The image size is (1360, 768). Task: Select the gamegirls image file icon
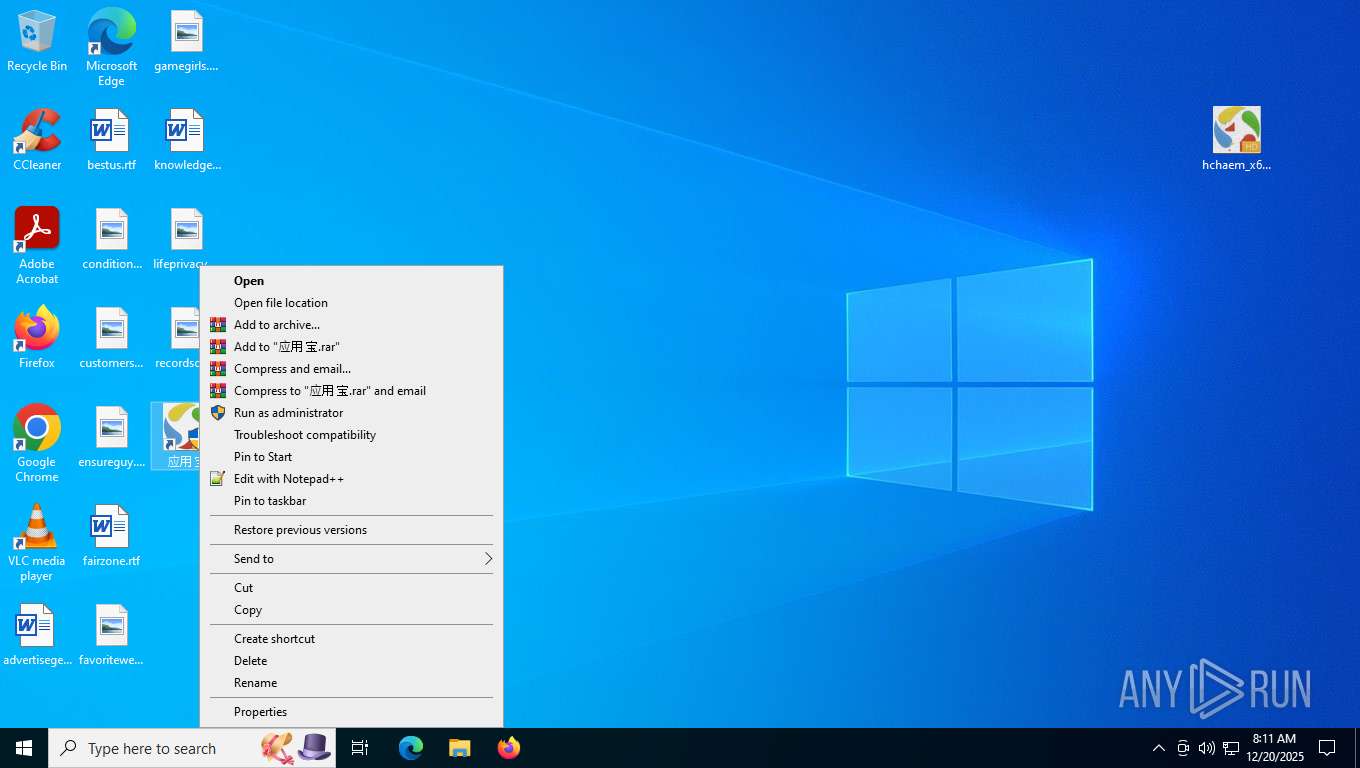(186, 42)
